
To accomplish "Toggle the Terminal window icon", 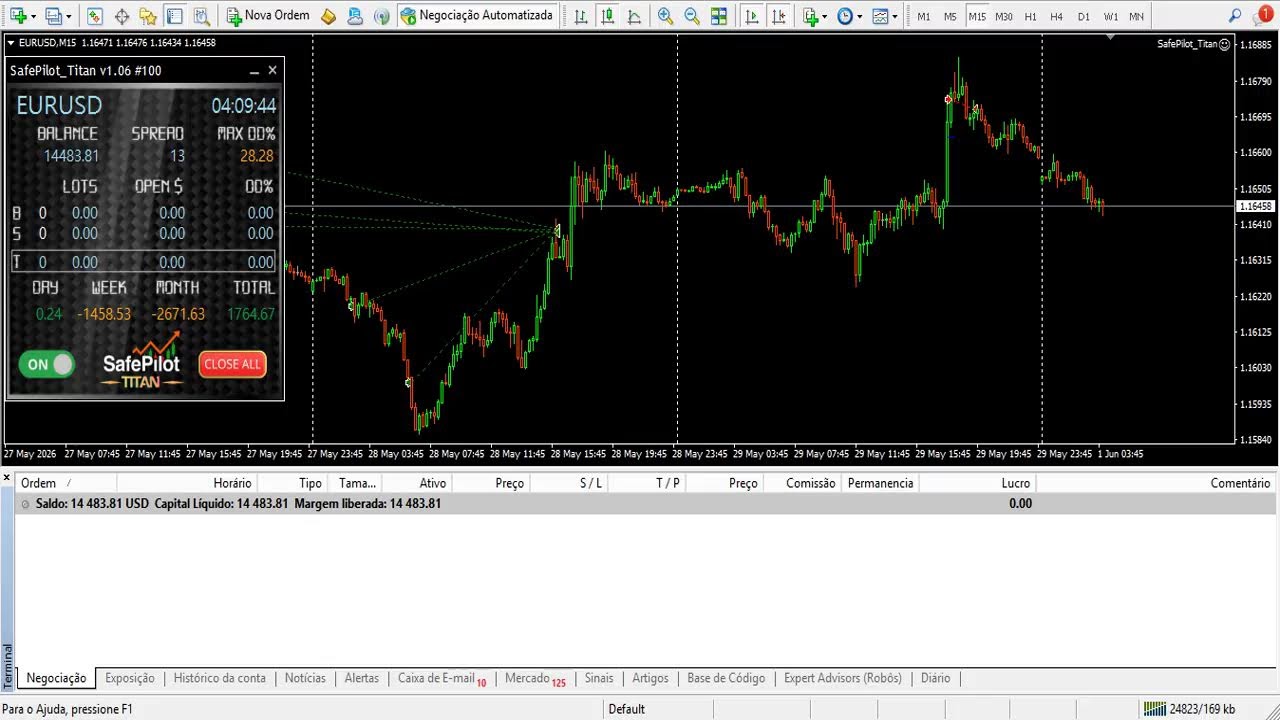I will click(x=174, y=16).
